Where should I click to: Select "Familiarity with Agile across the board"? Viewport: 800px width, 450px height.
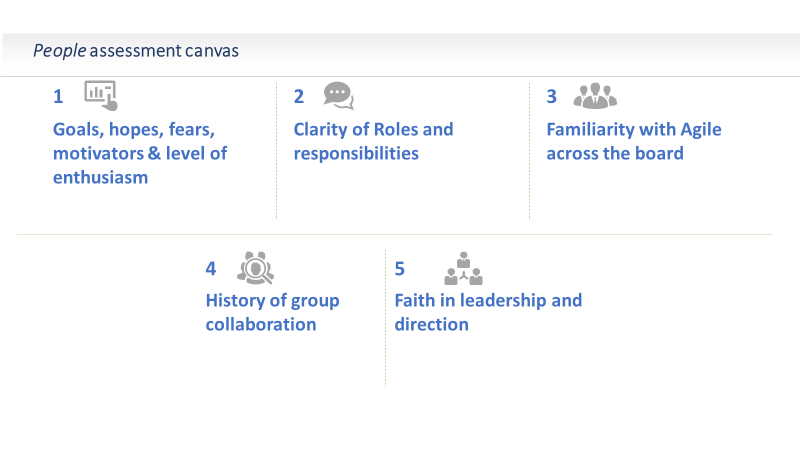(633, 141)
